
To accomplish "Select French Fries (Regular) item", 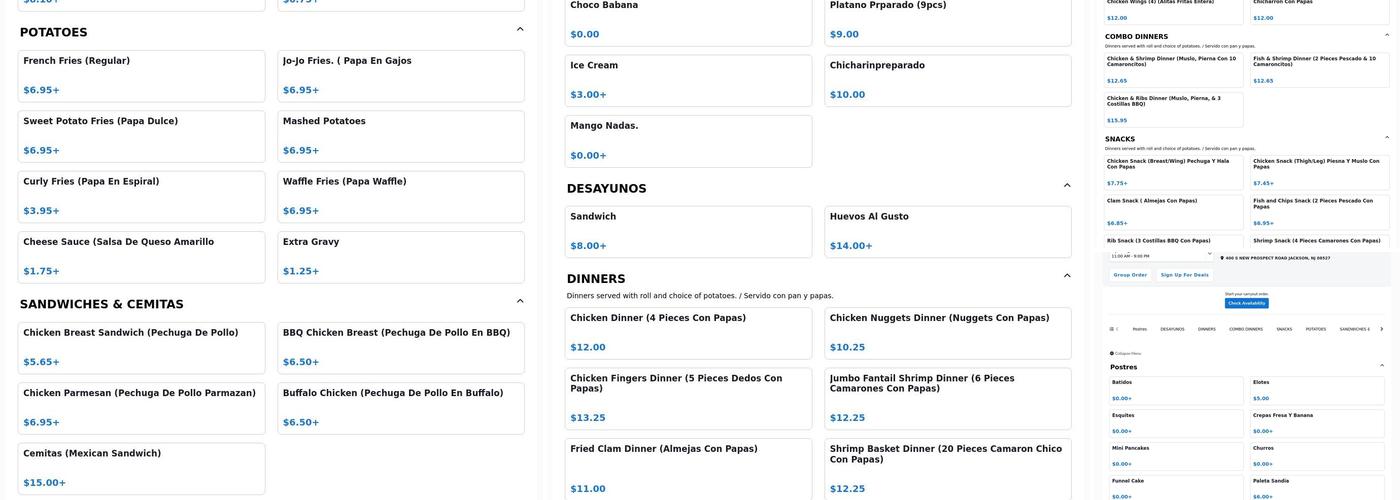I will (x=141, y=76).
